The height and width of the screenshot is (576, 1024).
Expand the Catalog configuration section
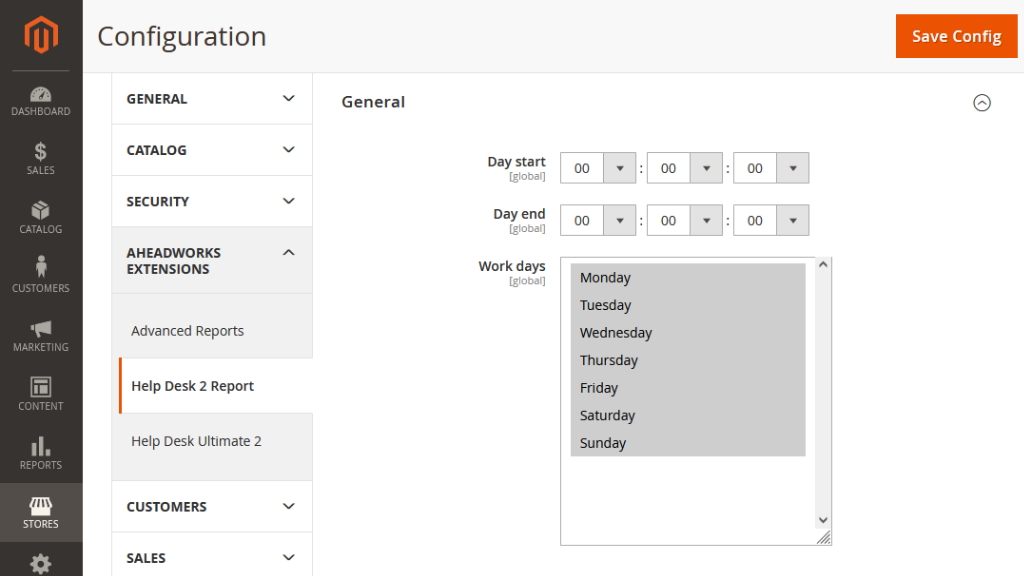212,150
